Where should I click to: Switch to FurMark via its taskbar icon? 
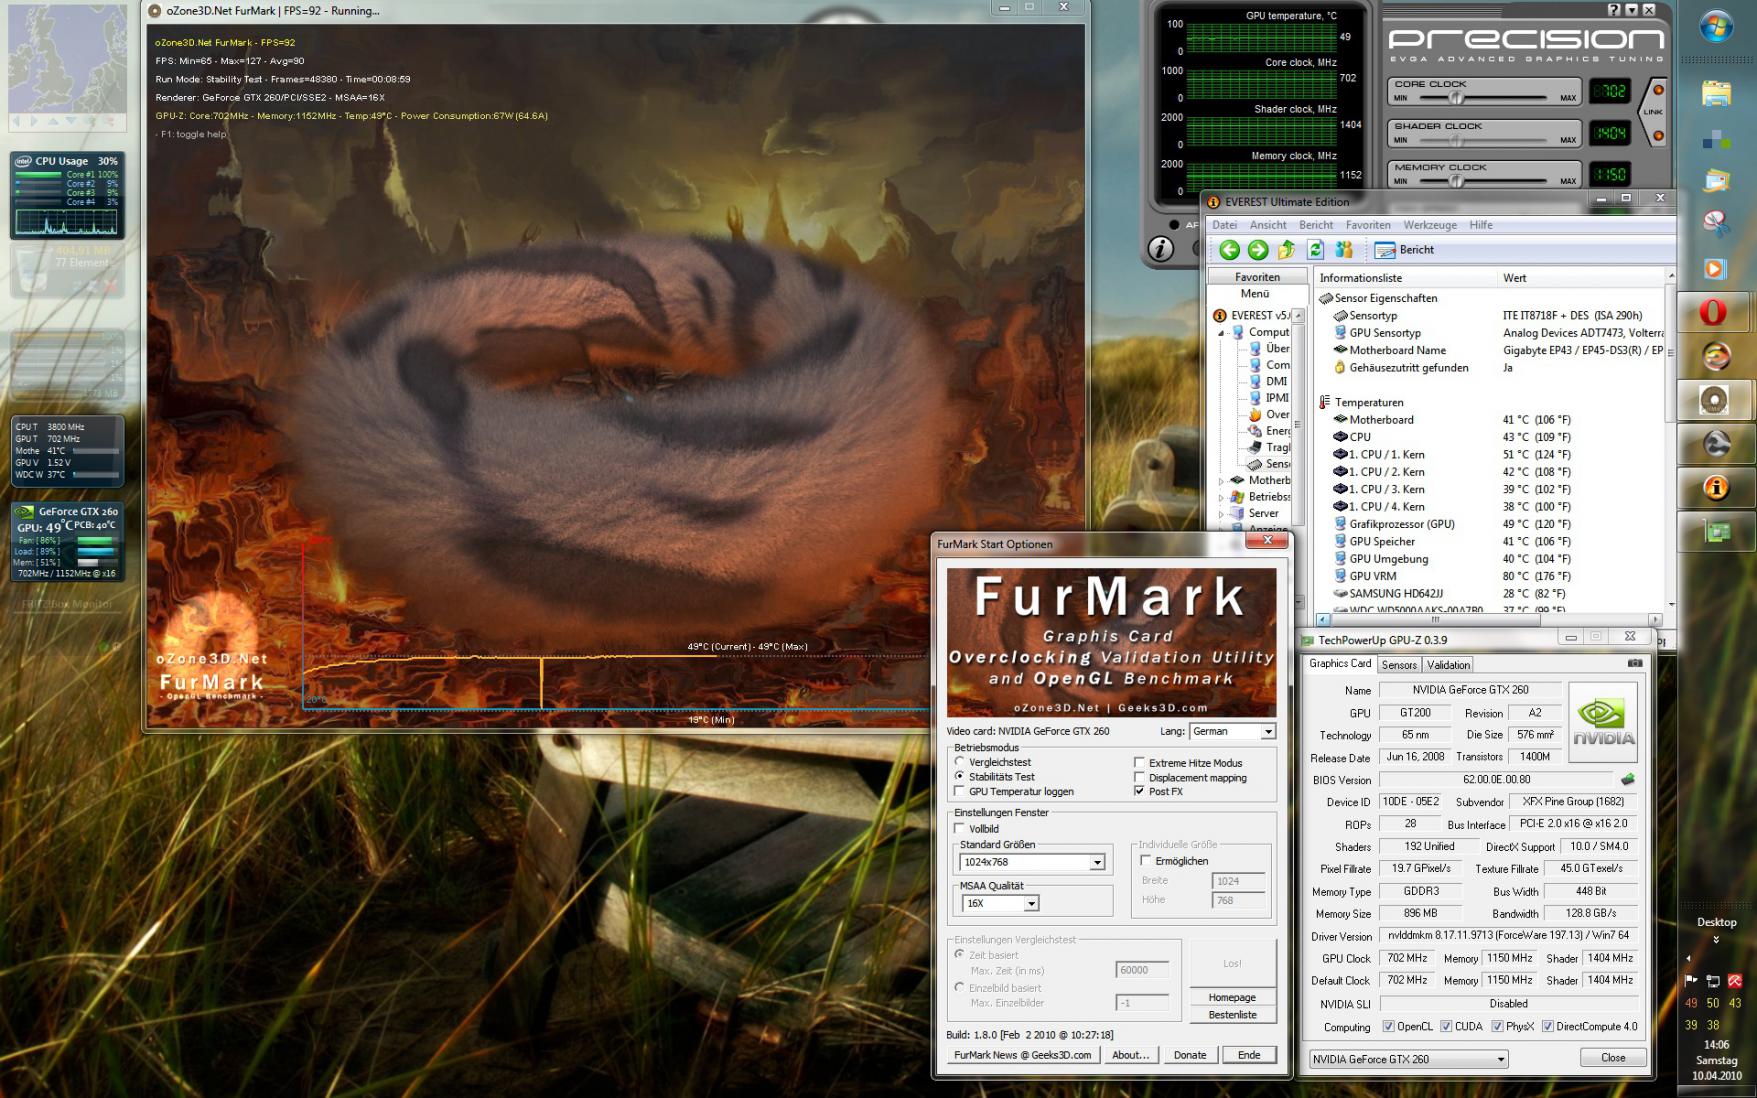click(x=1714, y=401)
